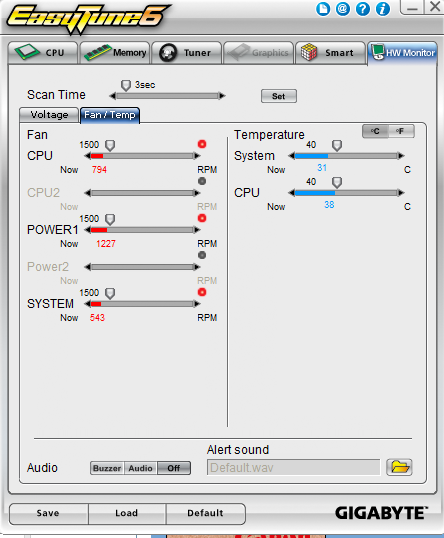Toggle POWER1 fan alert red indicator

pyautogui.click(x=202, y=218)
